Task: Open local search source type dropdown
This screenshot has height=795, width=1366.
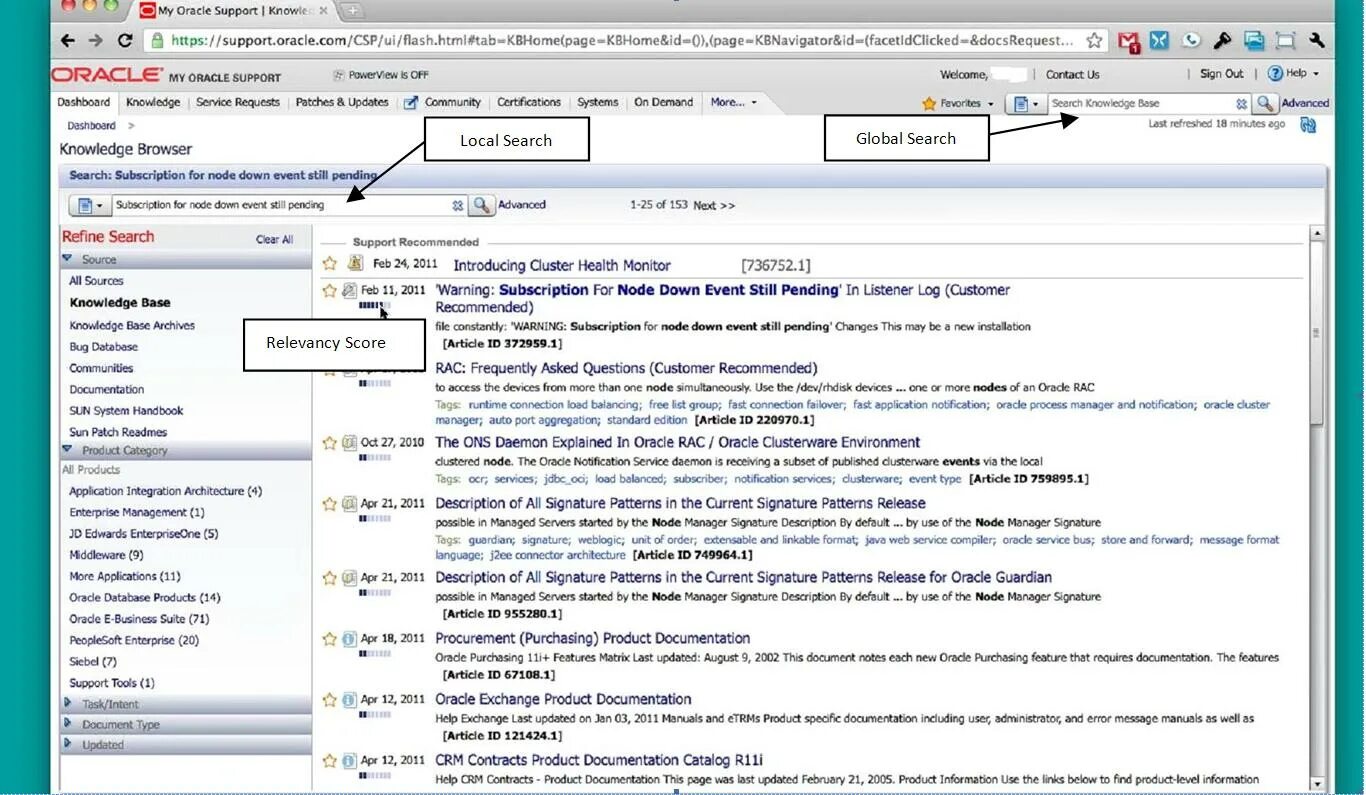Action: tap(90, 205)
